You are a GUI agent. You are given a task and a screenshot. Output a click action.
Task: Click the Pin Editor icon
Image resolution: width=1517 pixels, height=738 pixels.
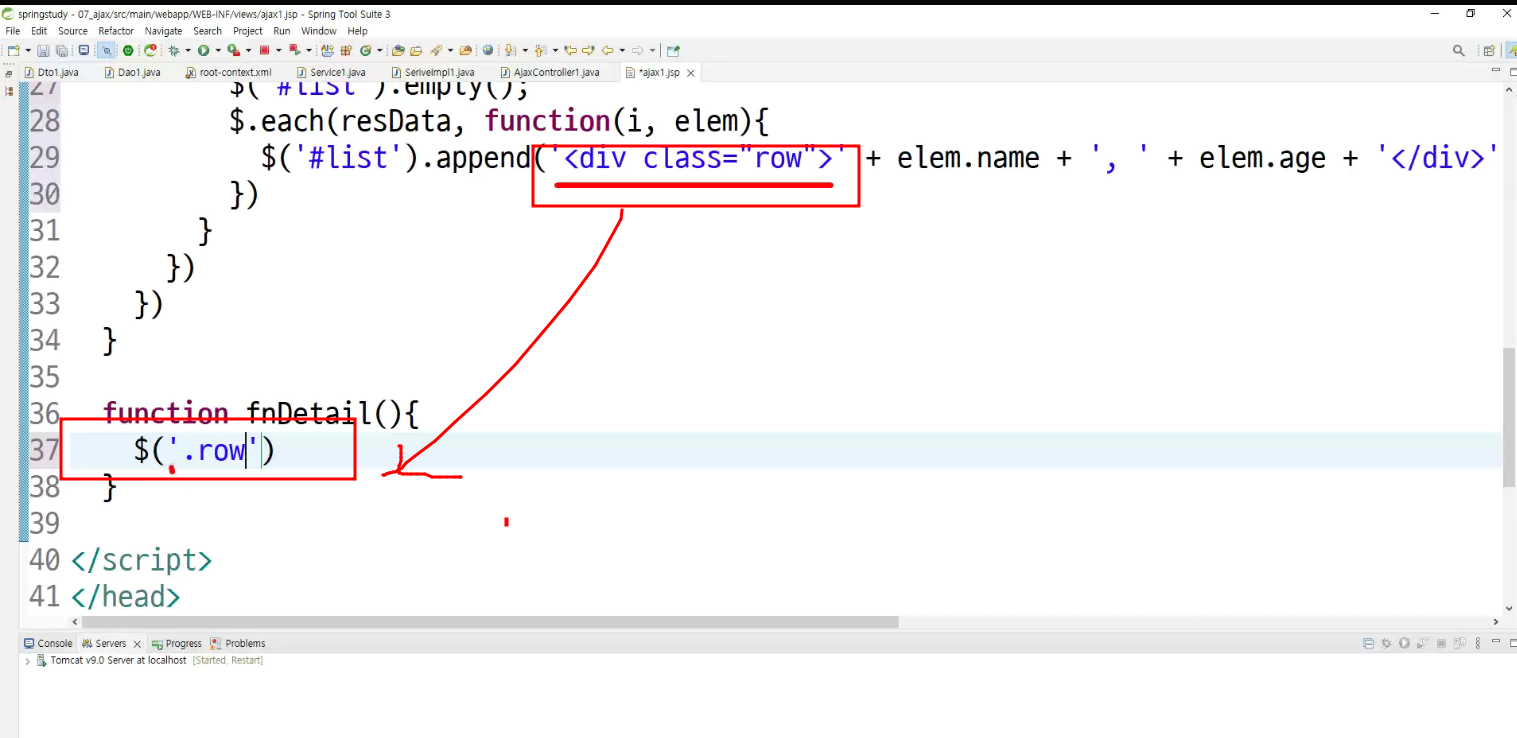673,50
